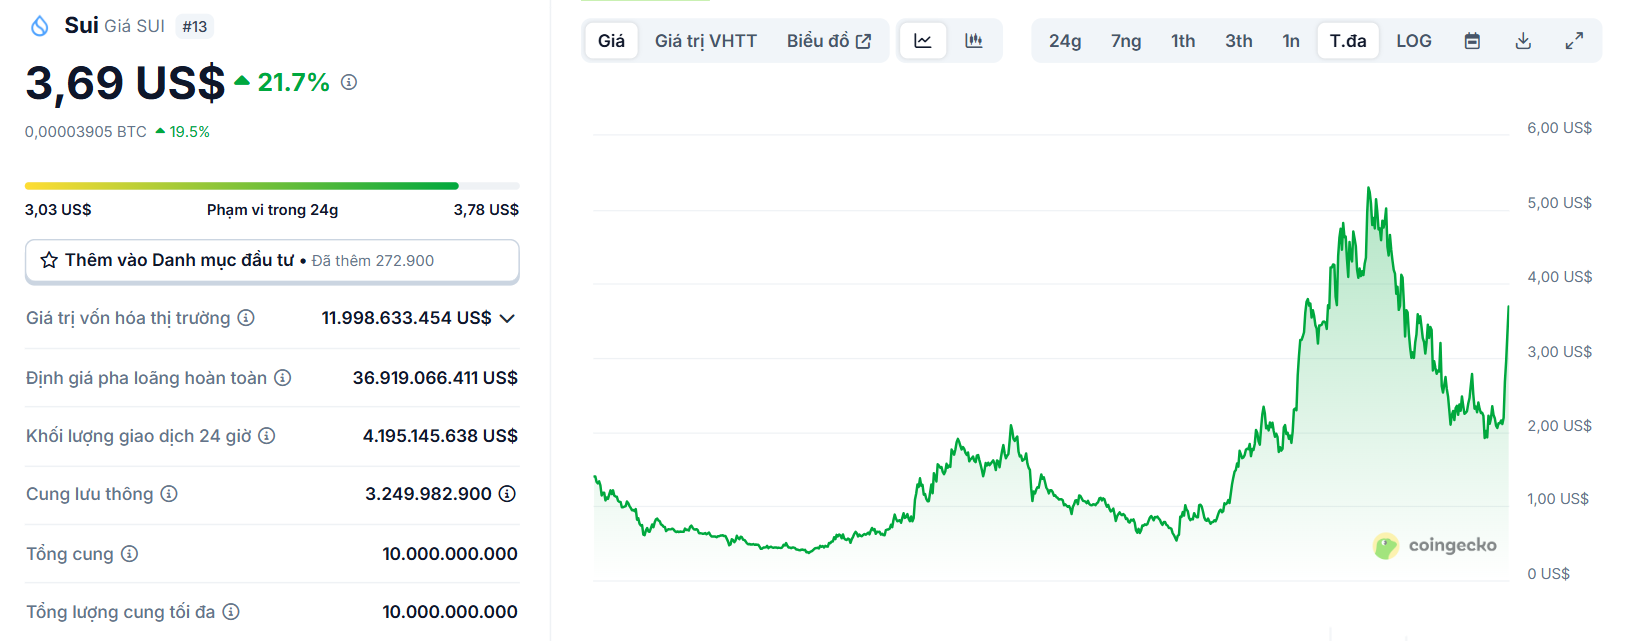
Task: Click the 3,69 US$ price text
Action: pos(125,83)
